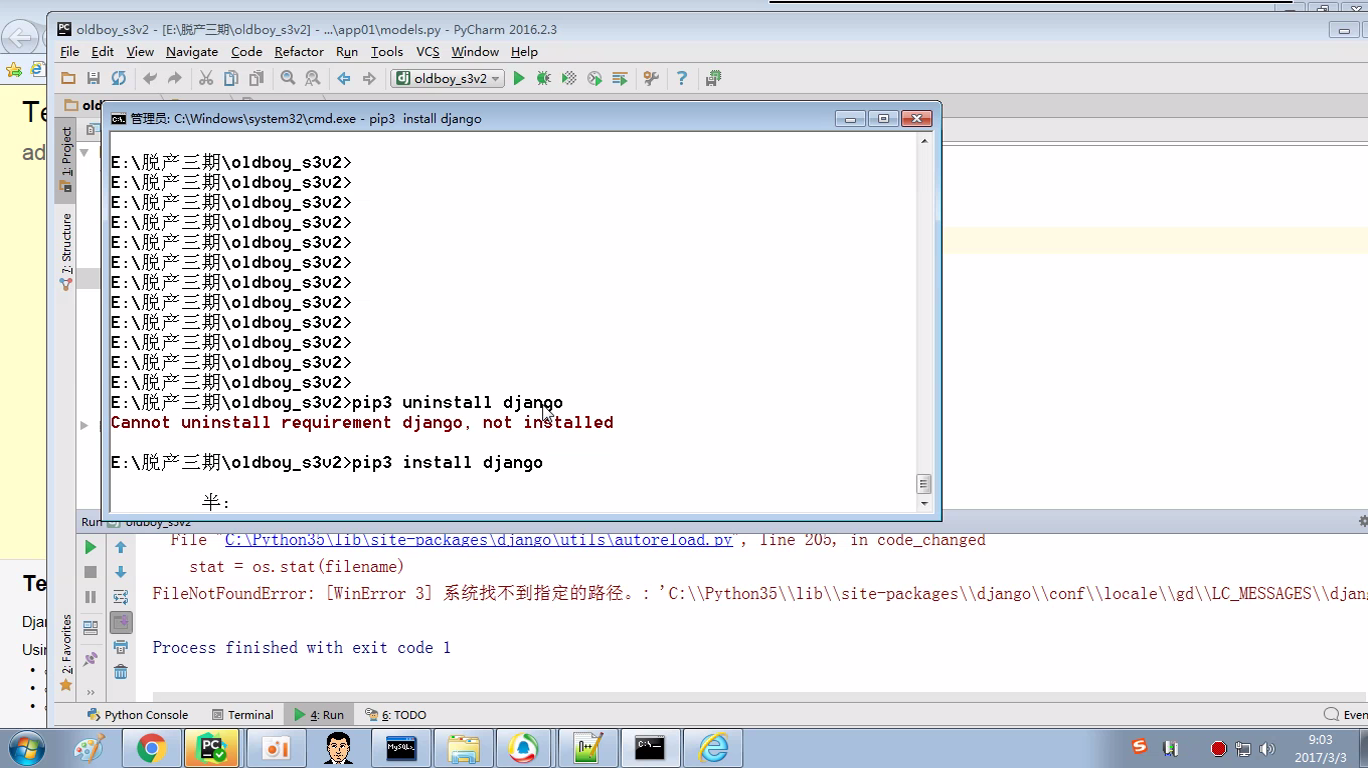The height and width of the screenshot is (768, 1368).
Task: Click the Save All toolbar icon
Action: 93,78
